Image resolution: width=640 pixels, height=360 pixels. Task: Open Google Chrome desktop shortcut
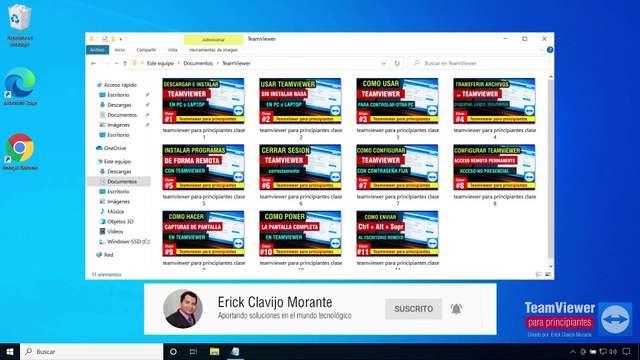(20, 152)
